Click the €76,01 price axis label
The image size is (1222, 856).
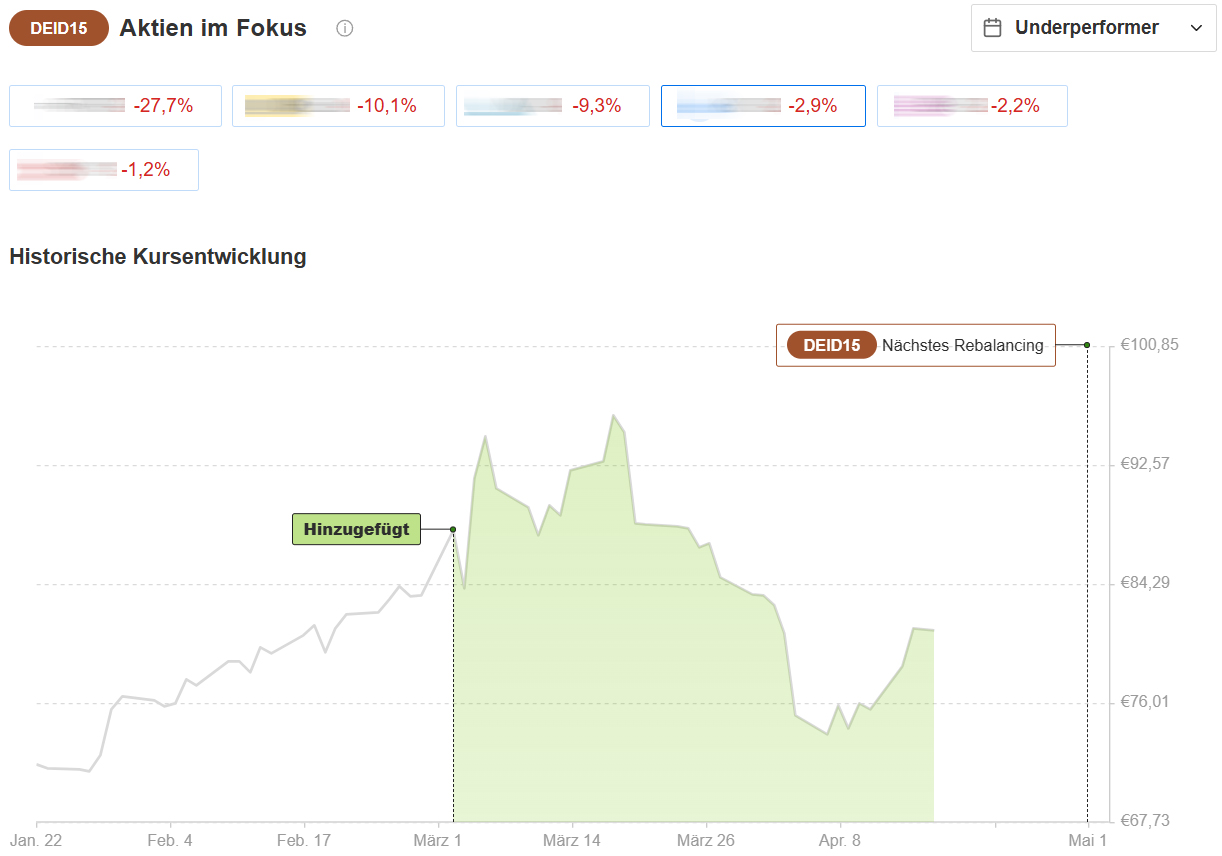(x=1145, y=702)
